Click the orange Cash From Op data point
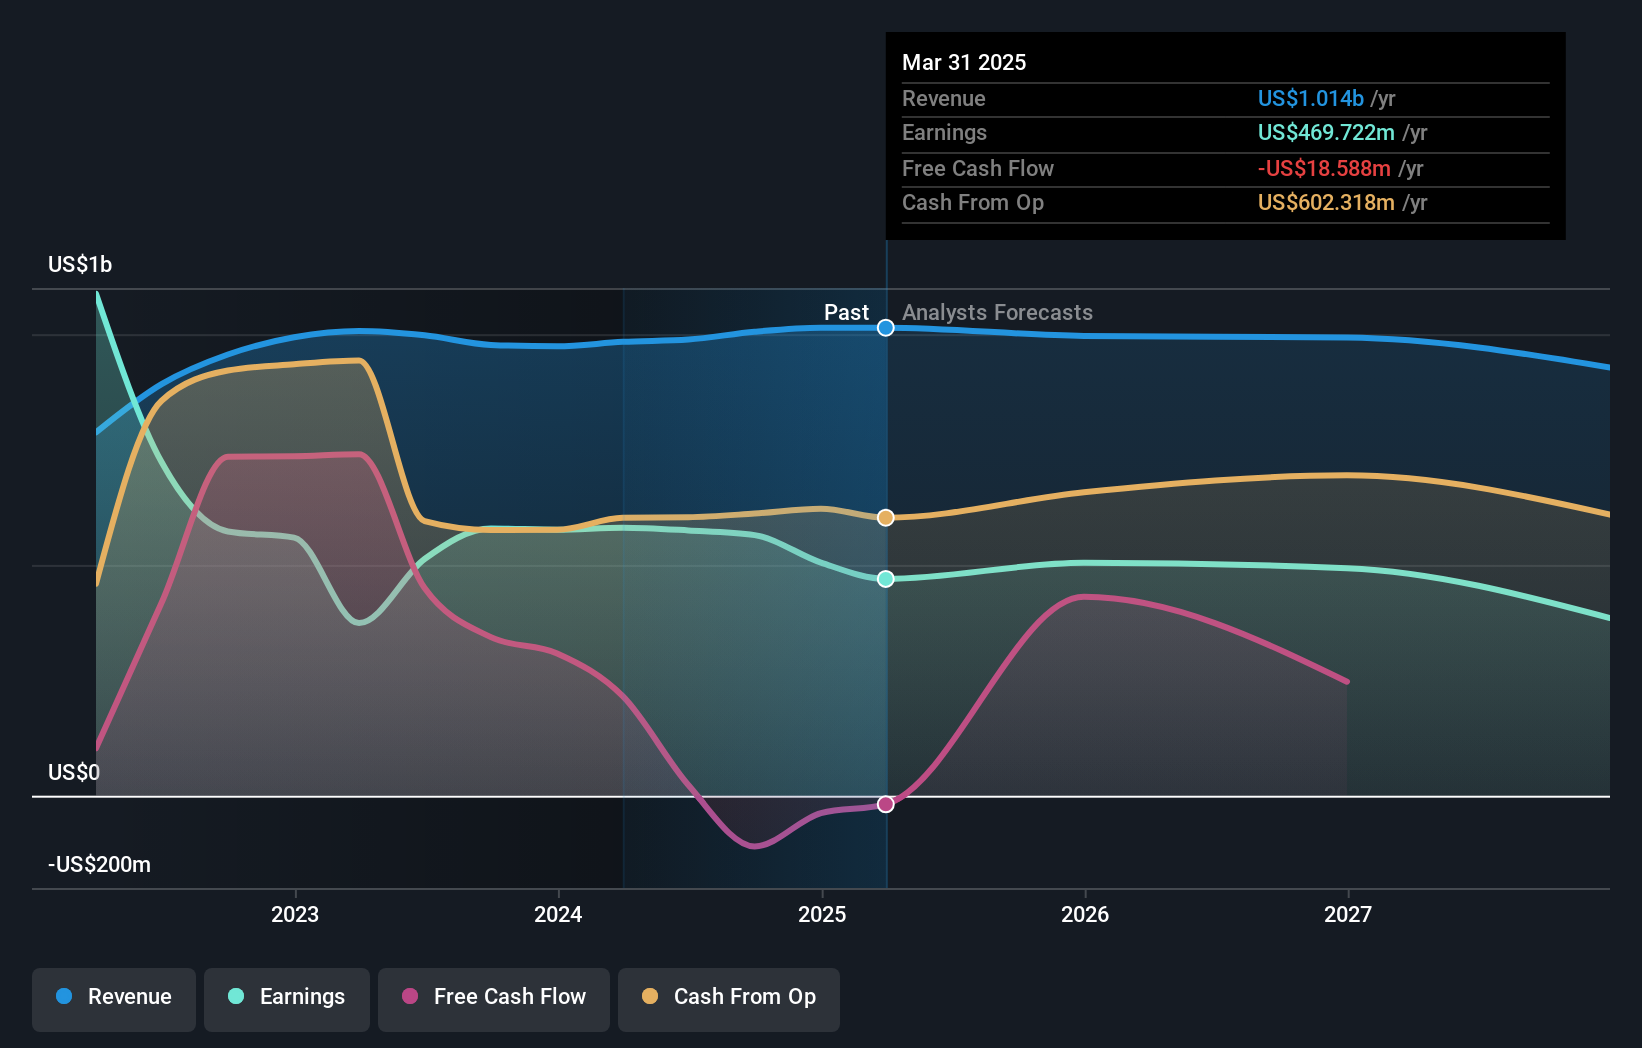This screenshot has height=1048, width=1642. pyautogui.click(x=886, y=518)
